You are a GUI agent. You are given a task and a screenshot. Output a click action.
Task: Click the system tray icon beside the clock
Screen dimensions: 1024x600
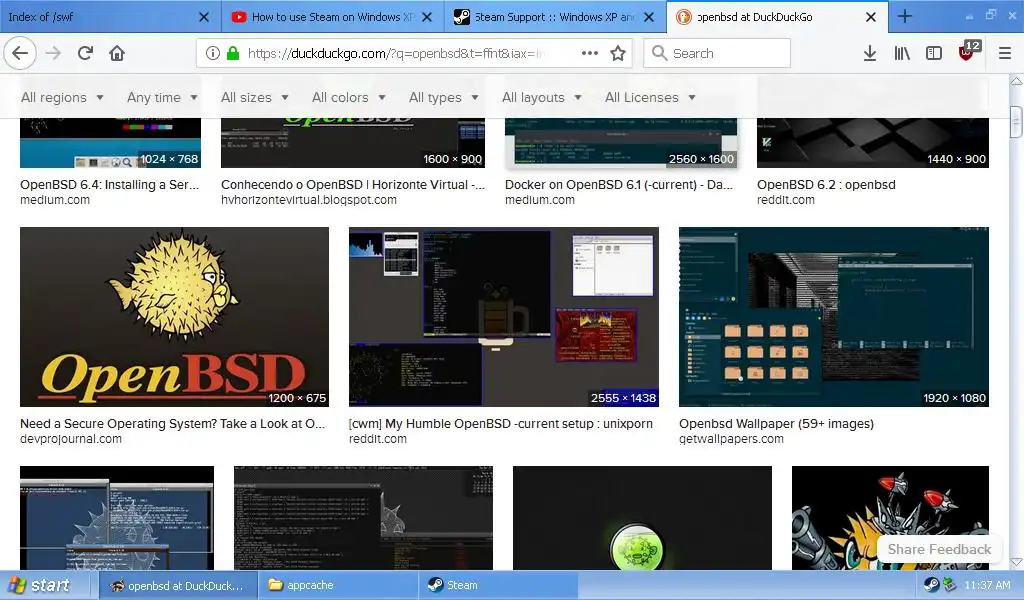coord(950,585)
